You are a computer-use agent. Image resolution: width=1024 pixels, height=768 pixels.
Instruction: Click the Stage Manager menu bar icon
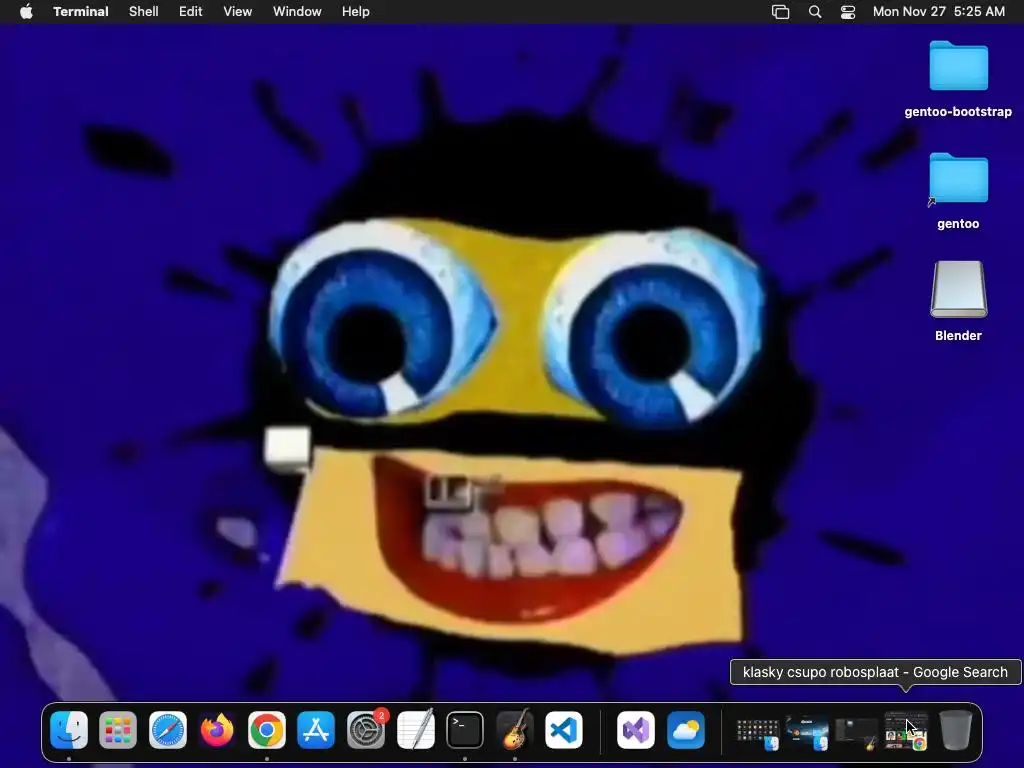click(x=780, y=11)
